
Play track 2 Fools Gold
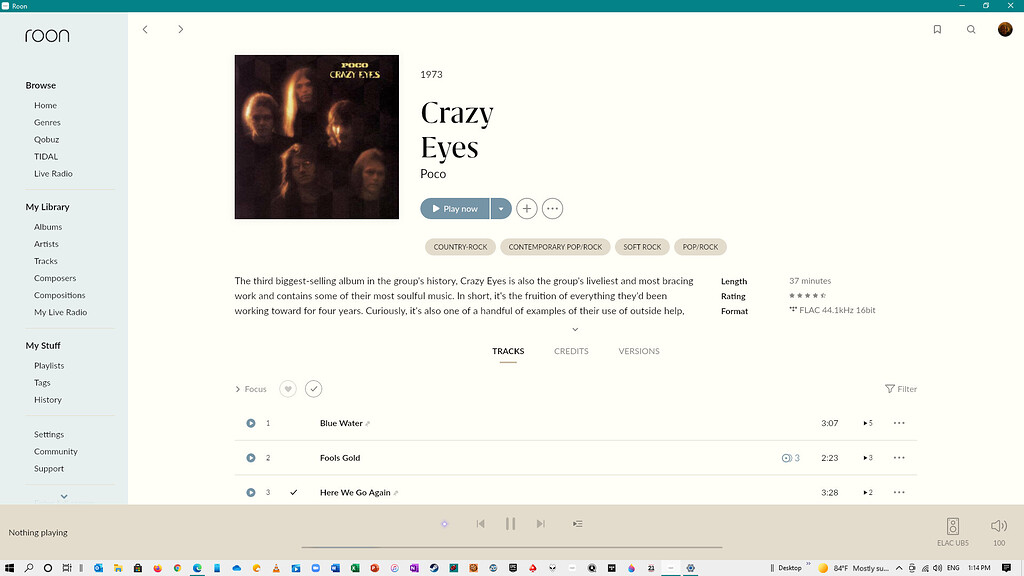(x=251, y=458)
